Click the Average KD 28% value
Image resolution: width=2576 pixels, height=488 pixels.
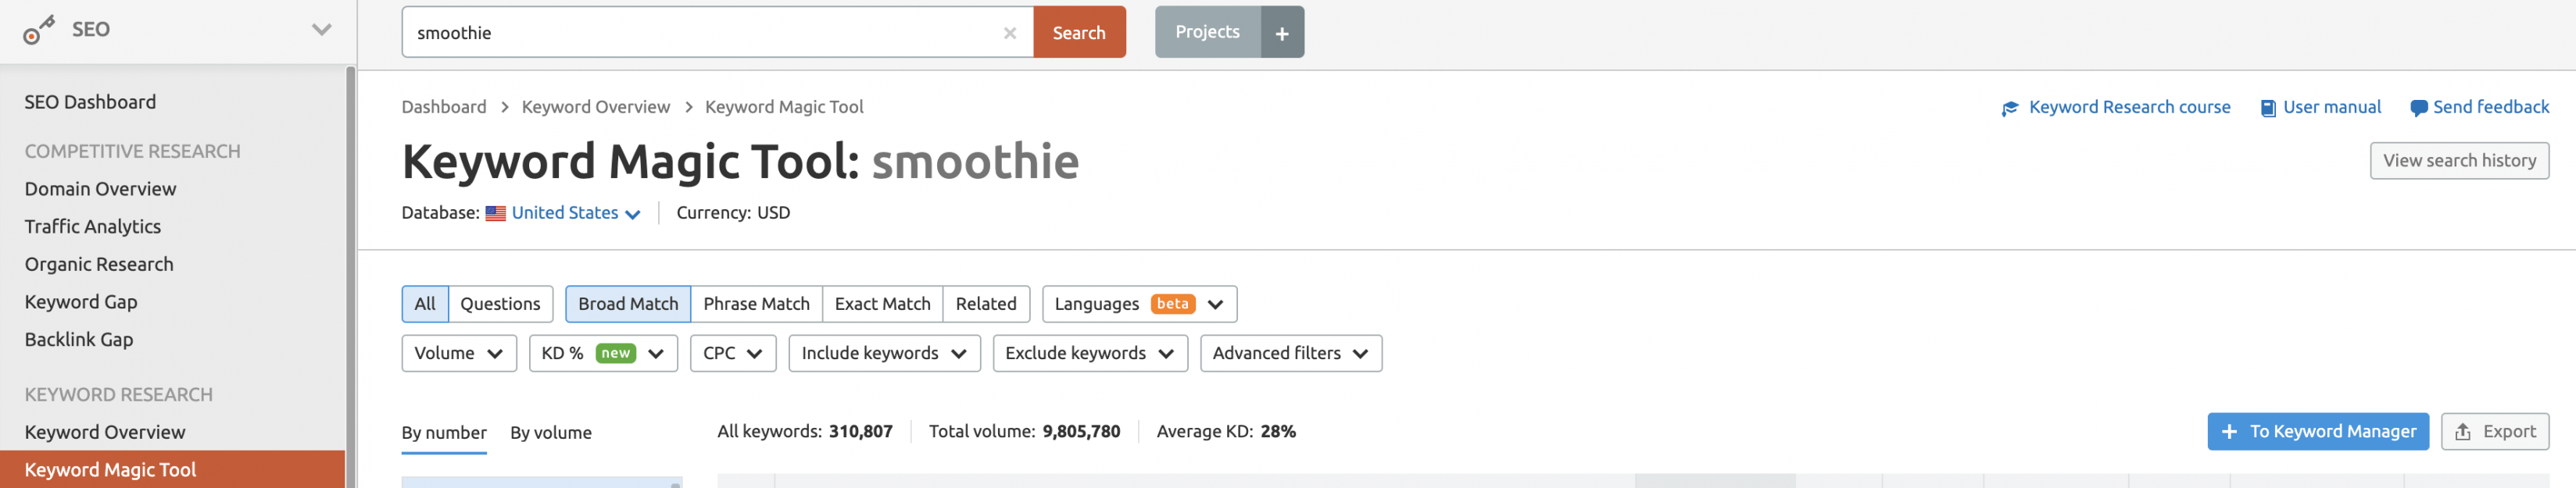pyautogui.click(x=1278, y=432)
